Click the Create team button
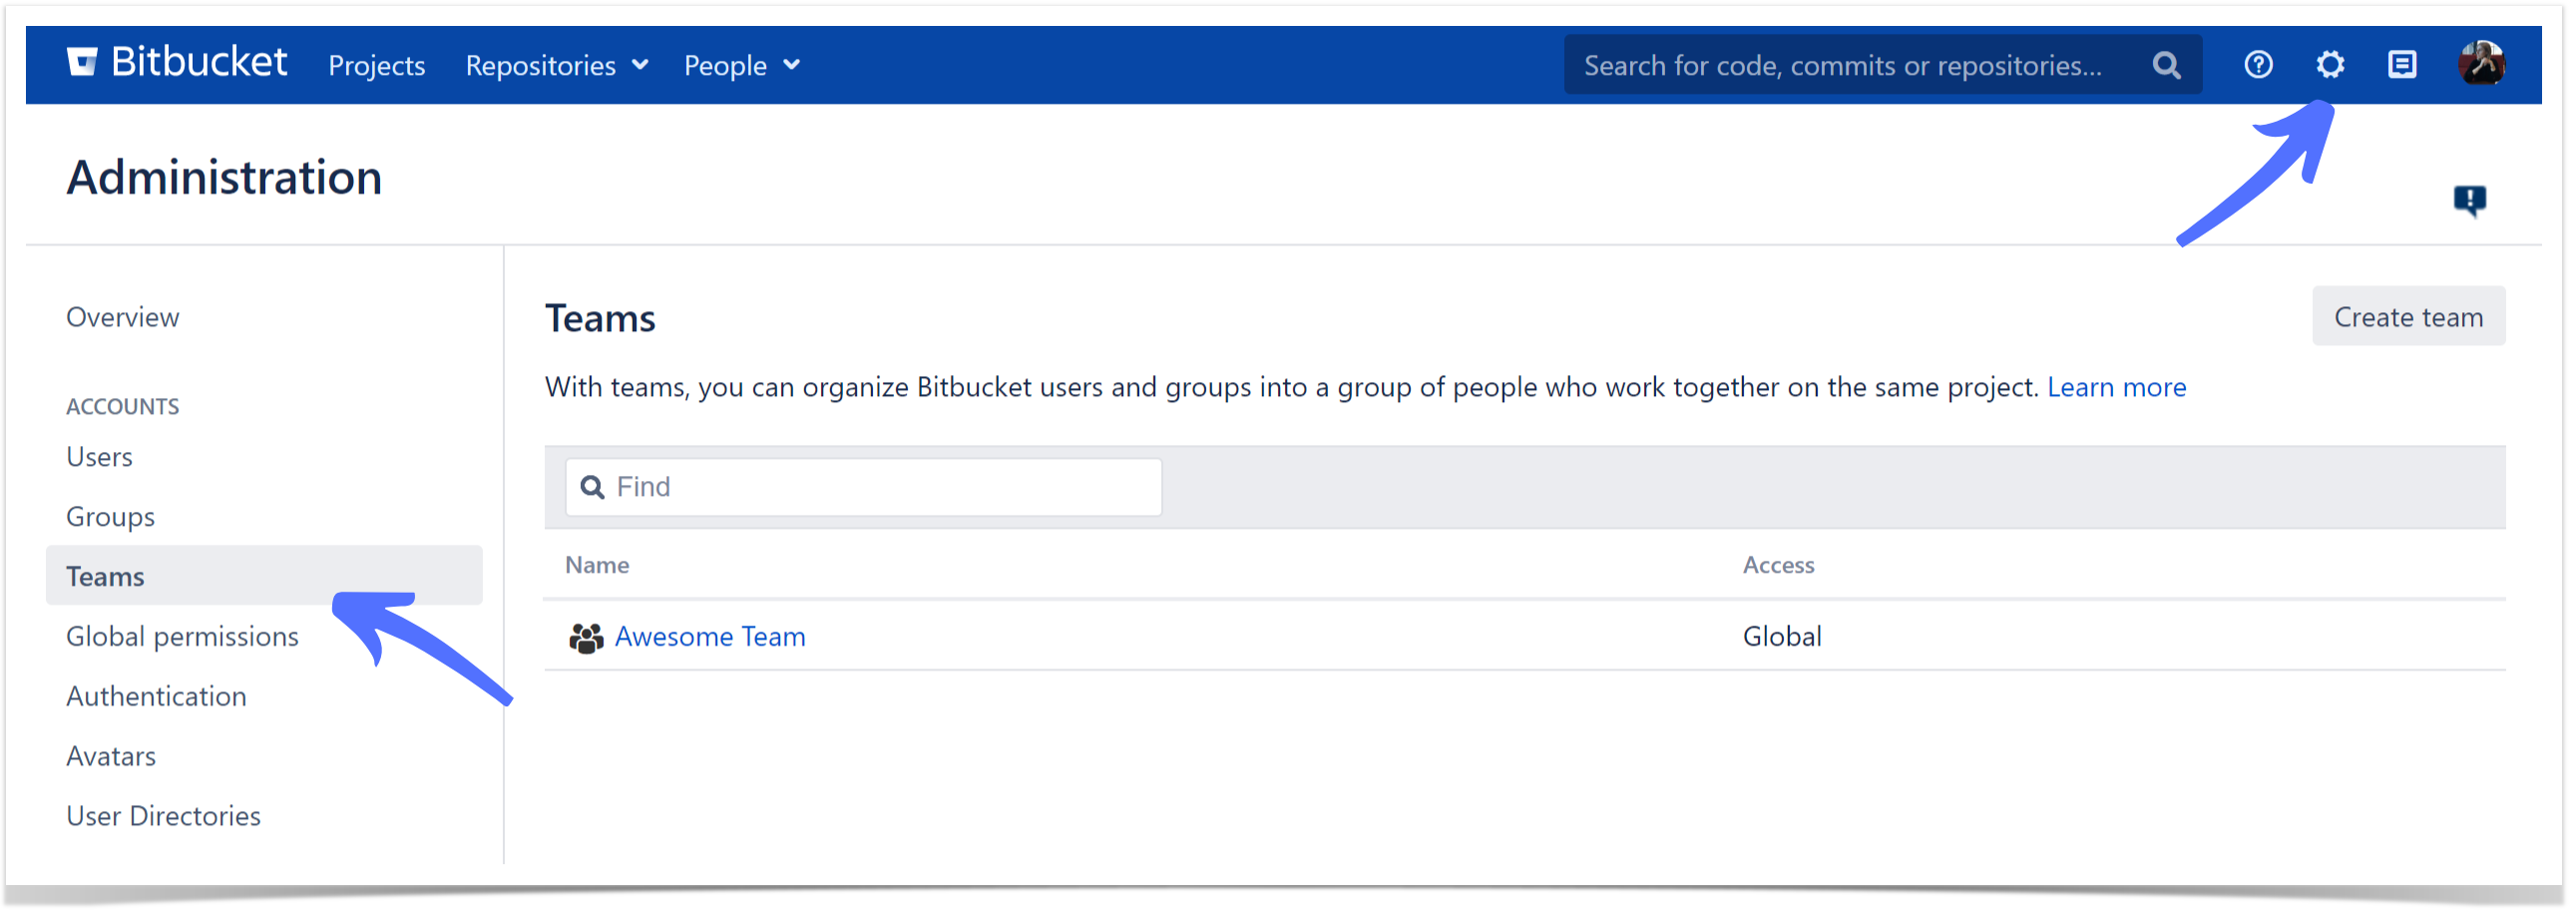 2408,317
